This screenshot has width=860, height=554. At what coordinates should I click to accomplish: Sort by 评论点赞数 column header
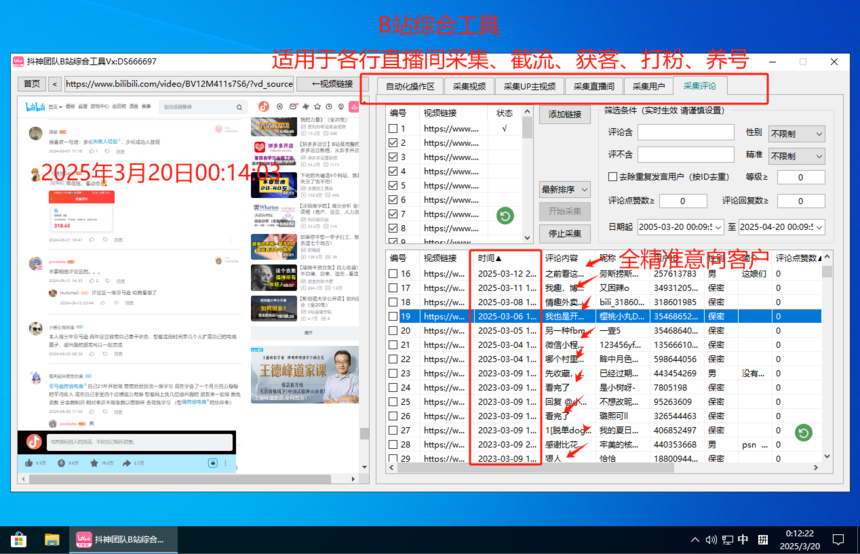(x=797, y=258)
